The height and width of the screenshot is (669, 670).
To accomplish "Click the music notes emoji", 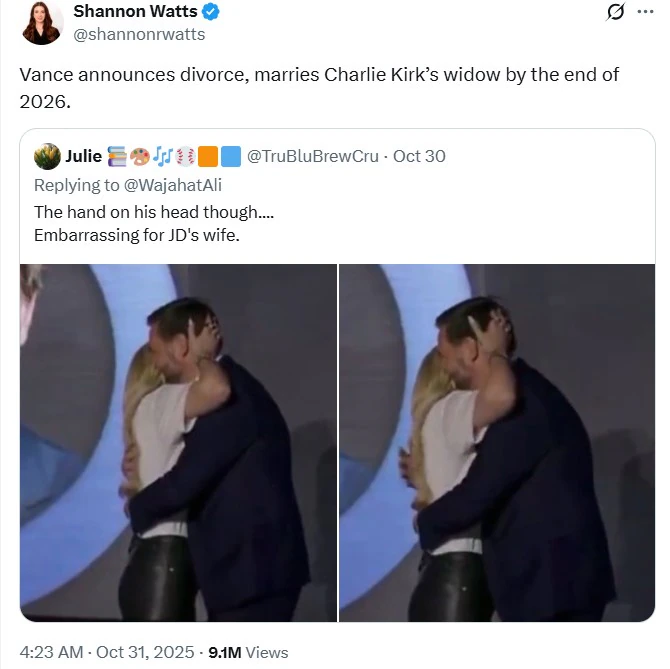I will tap(163, 157).
